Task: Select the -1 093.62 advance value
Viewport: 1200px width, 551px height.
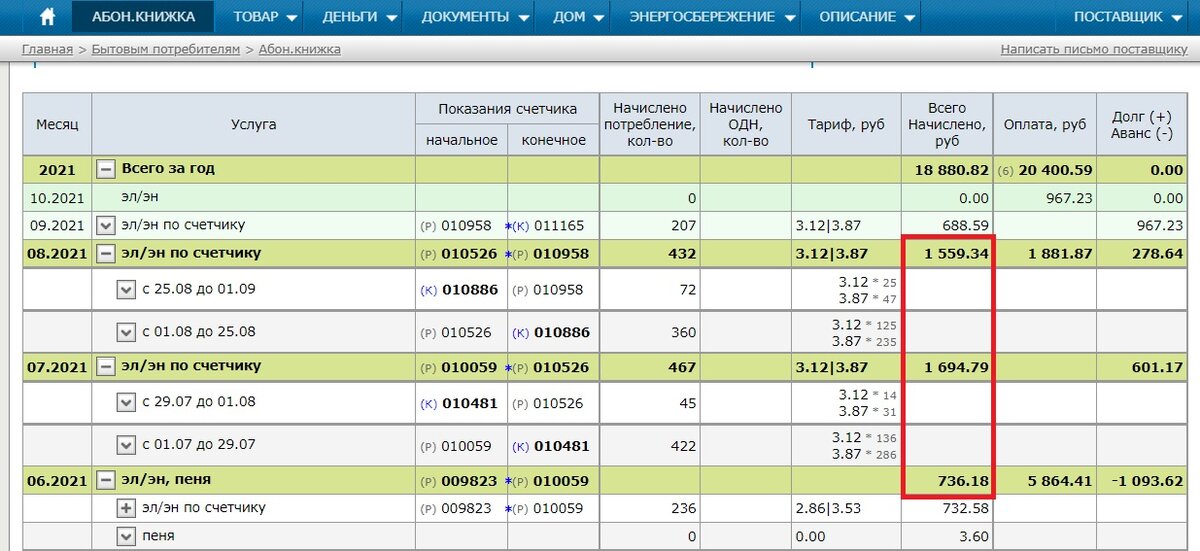Action: click(1148, 481)
